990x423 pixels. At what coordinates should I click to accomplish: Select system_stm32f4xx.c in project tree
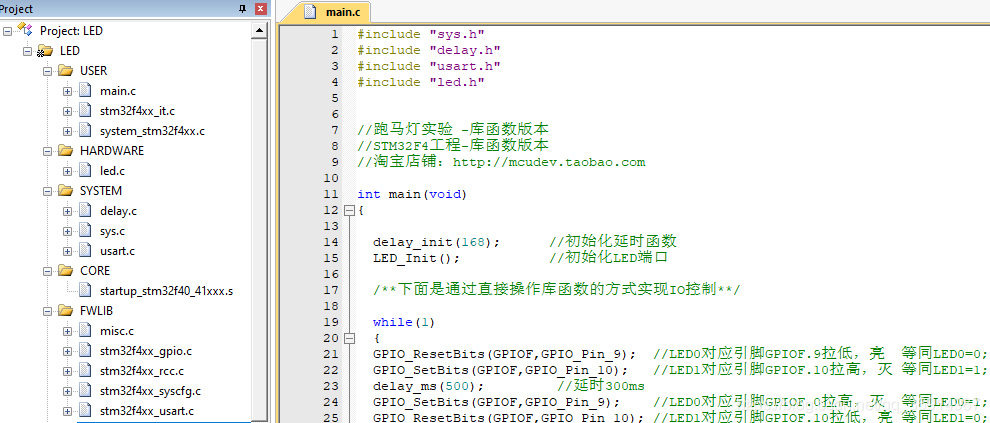point(152,131)
